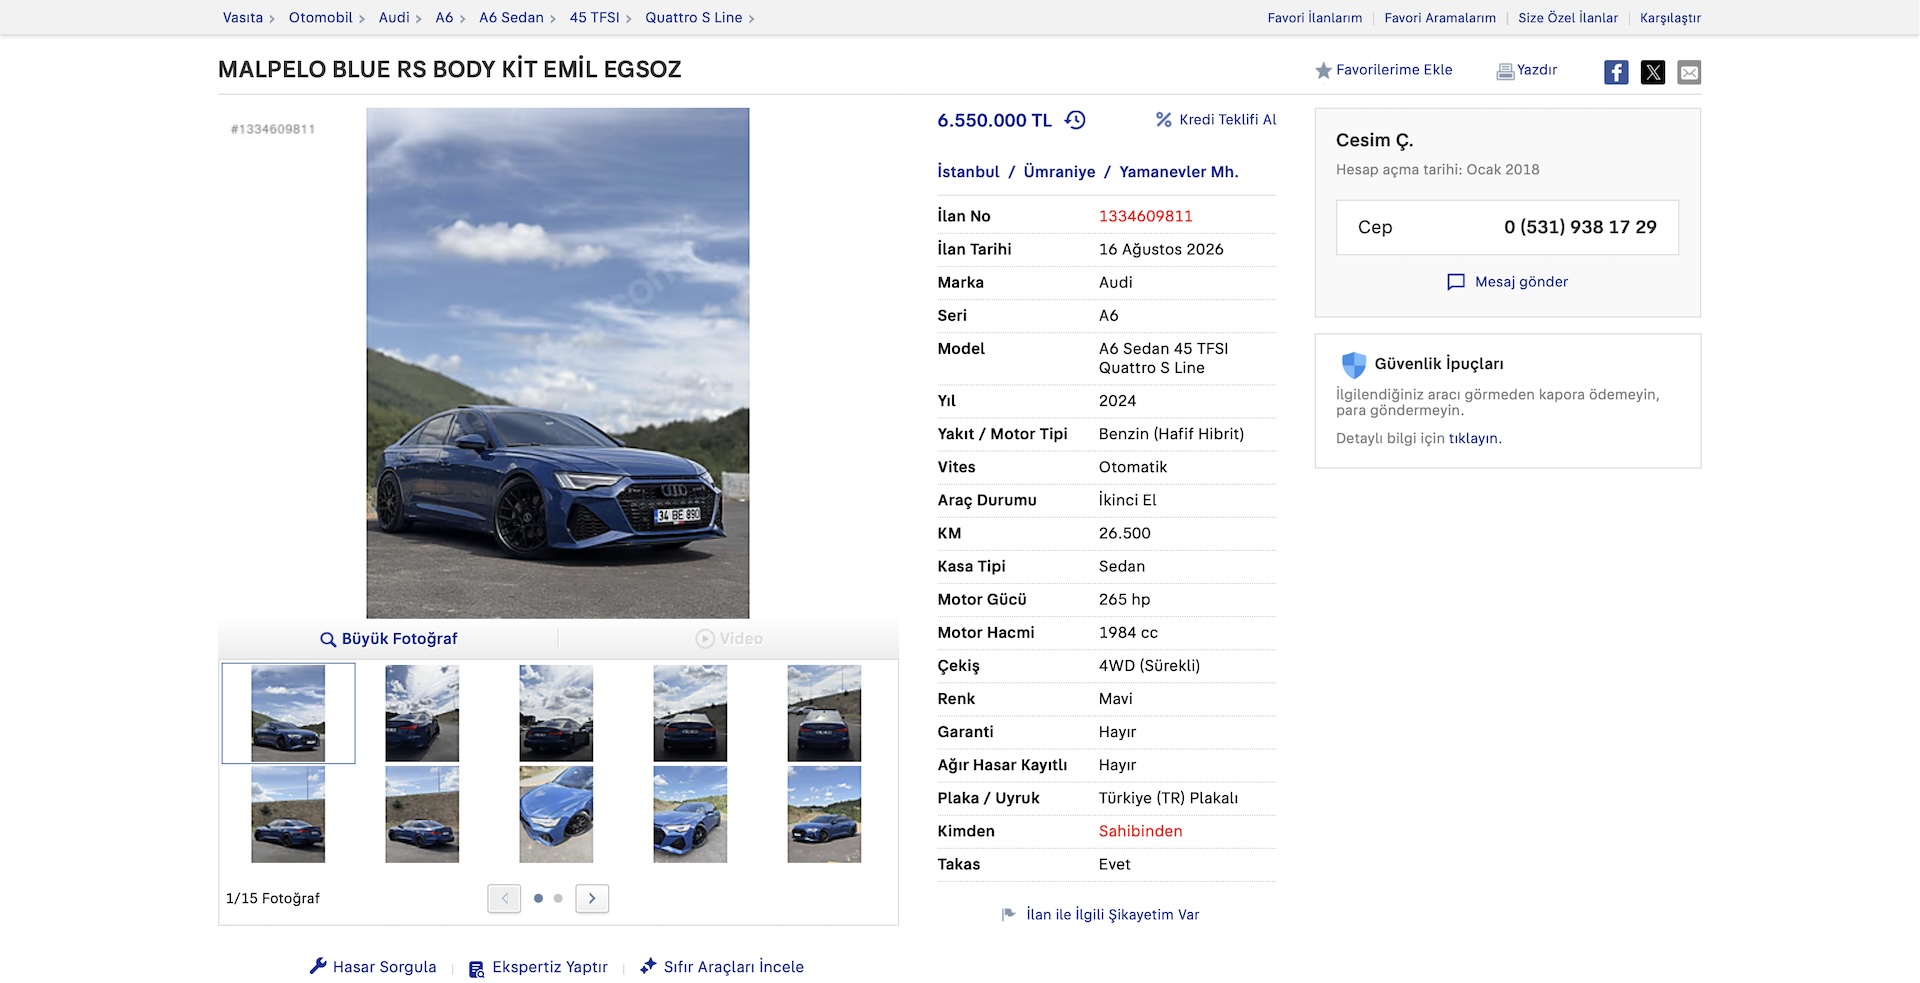Click the Yazdır print link
1920x983 pixels.
(1527, 70)
